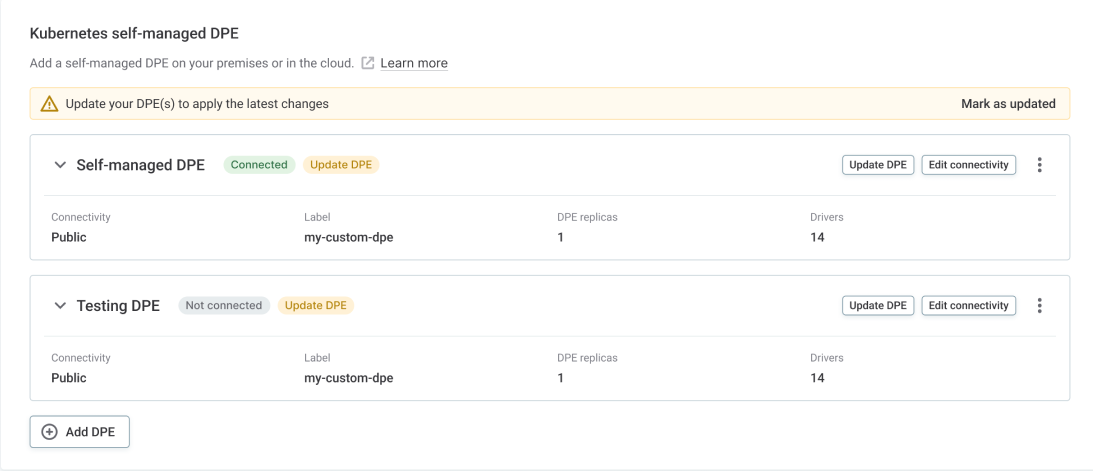This screenshot has height=471, width=1093.
Task: Click the Self-managed DPE card title
Action: (x=140, y=165)
